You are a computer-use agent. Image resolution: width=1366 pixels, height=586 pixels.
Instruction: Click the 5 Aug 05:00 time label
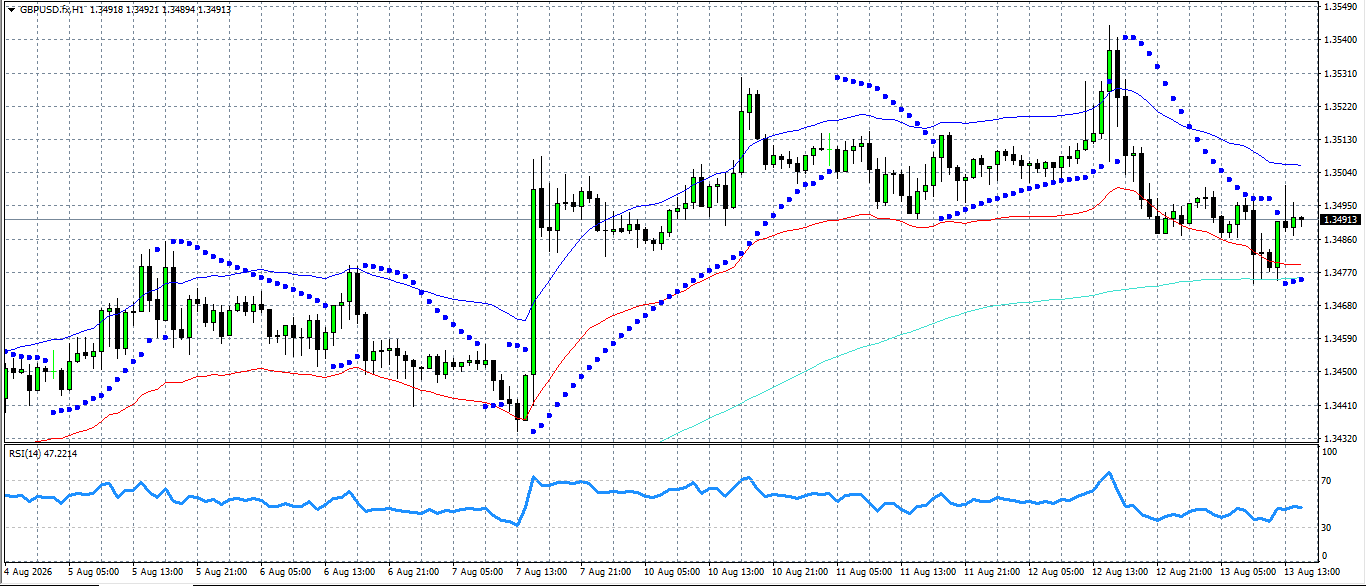point(93,572)
